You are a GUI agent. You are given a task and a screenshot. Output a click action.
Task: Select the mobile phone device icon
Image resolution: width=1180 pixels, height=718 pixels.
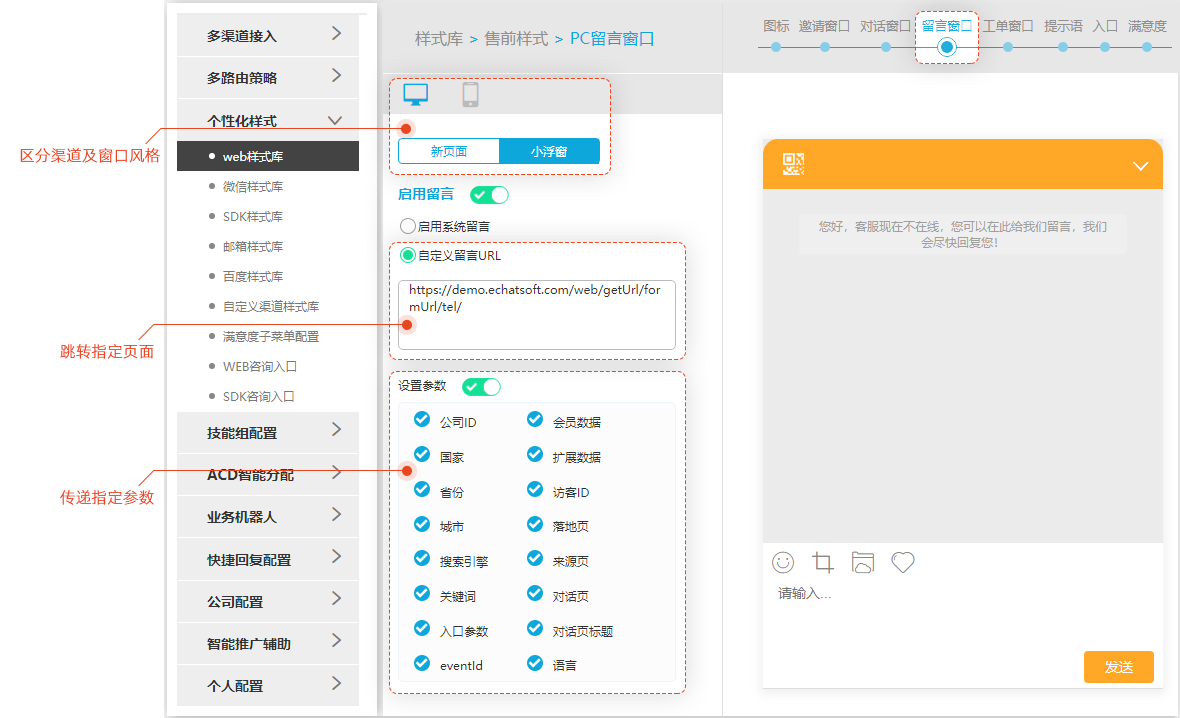(470, 95)
